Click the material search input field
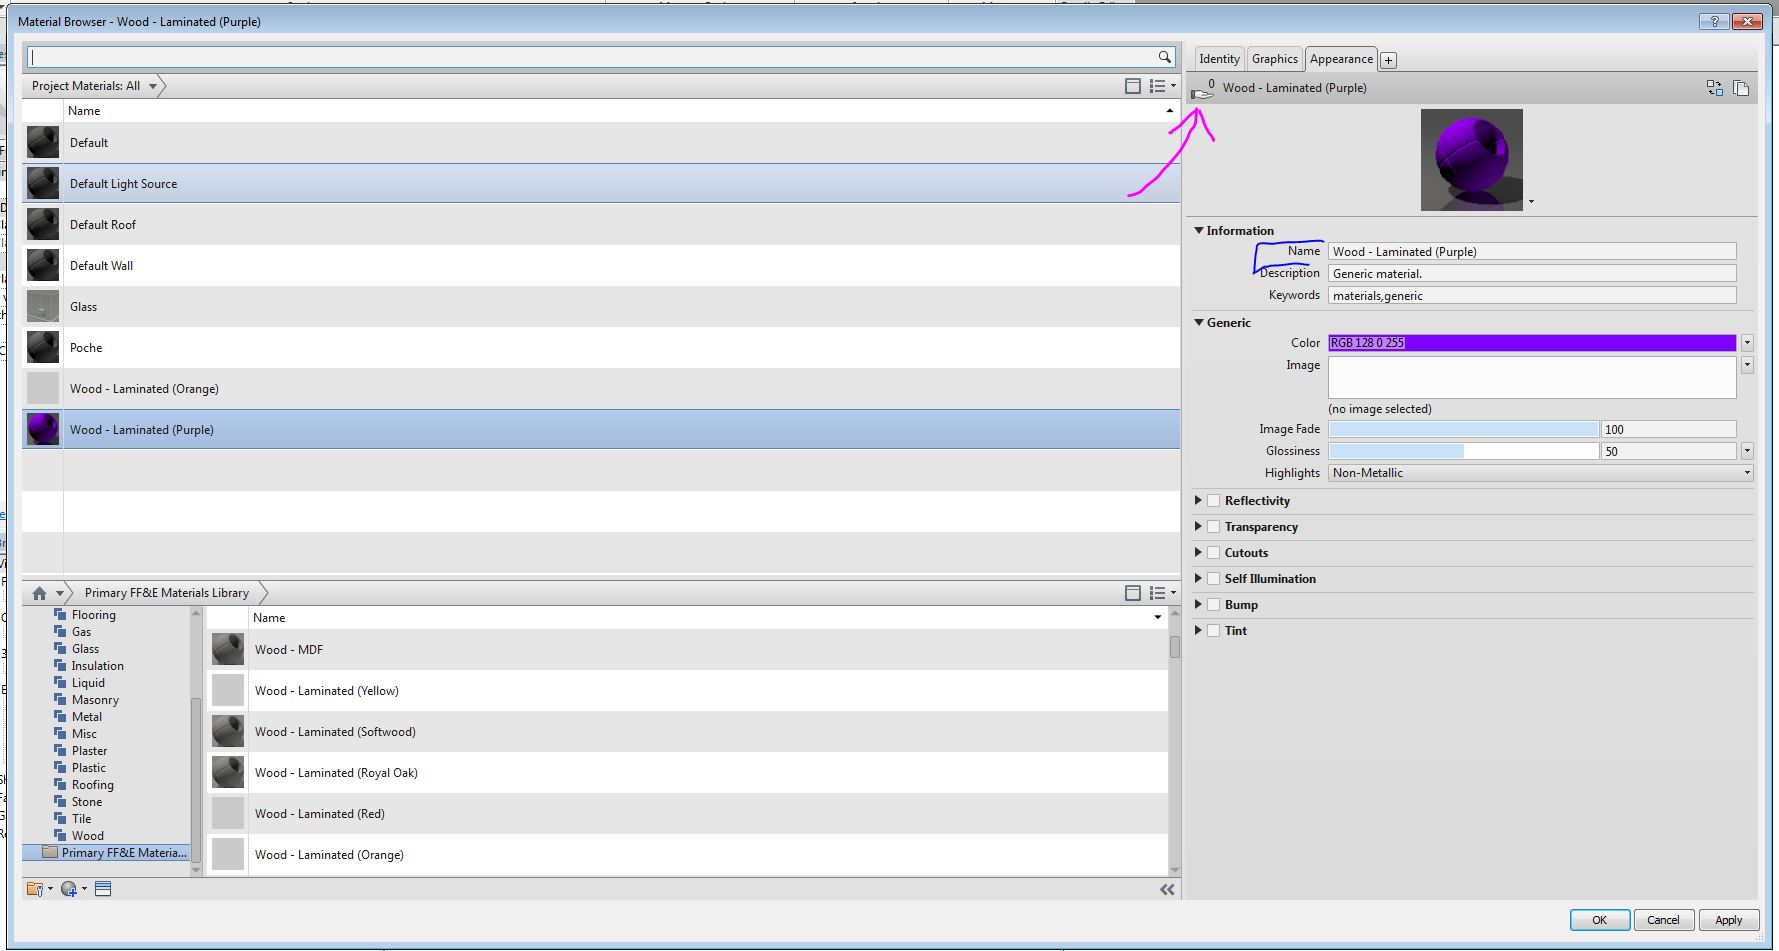1779x951 pixels. coord(591,57)
